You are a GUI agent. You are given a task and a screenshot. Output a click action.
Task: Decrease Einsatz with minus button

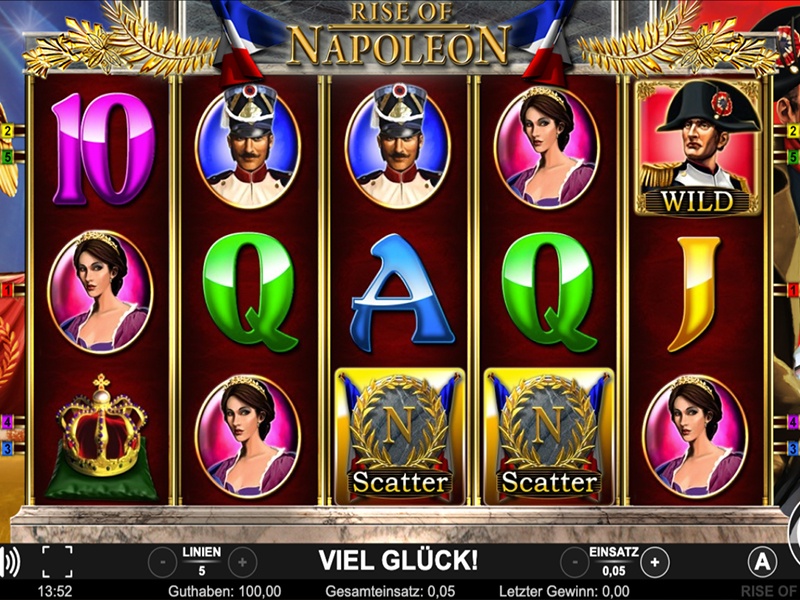click(x=575, y=563)
